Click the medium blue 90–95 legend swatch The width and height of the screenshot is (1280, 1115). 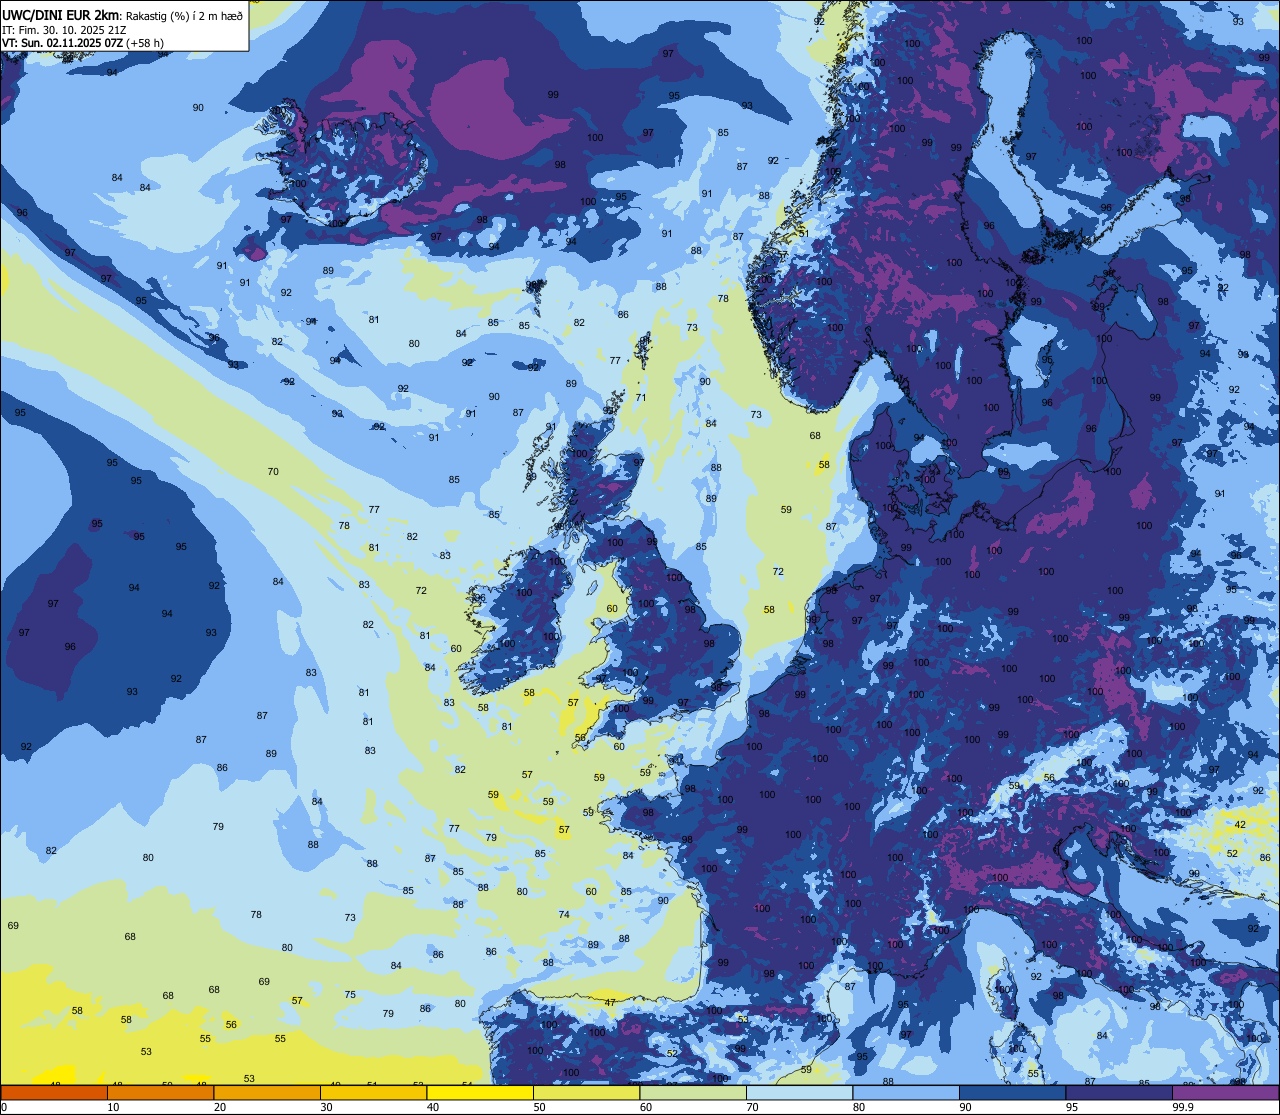tap(1012, 1092)
